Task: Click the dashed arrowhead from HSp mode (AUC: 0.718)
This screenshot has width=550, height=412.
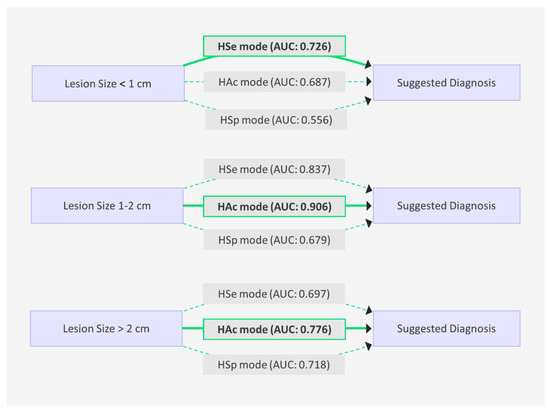Action: 368,346
